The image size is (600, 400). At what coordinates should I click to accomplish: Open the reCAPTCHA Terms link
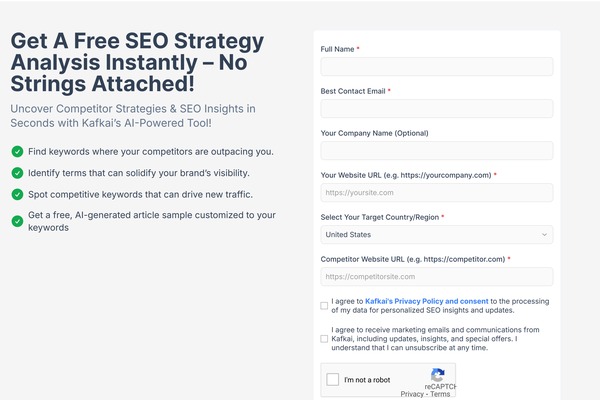point(440,394)
